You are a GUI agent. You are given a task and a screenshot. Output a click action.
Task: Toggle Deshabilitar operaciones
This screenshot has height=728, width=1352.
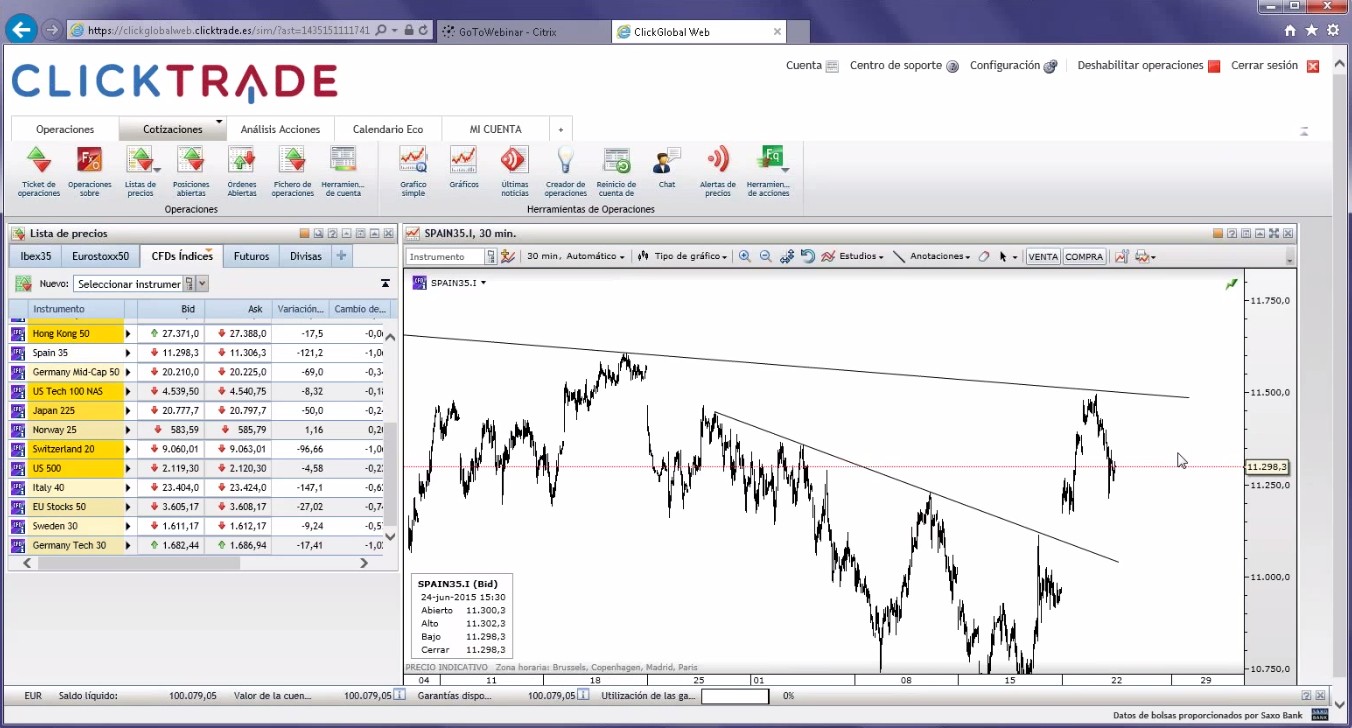[x=1149, y=66]
